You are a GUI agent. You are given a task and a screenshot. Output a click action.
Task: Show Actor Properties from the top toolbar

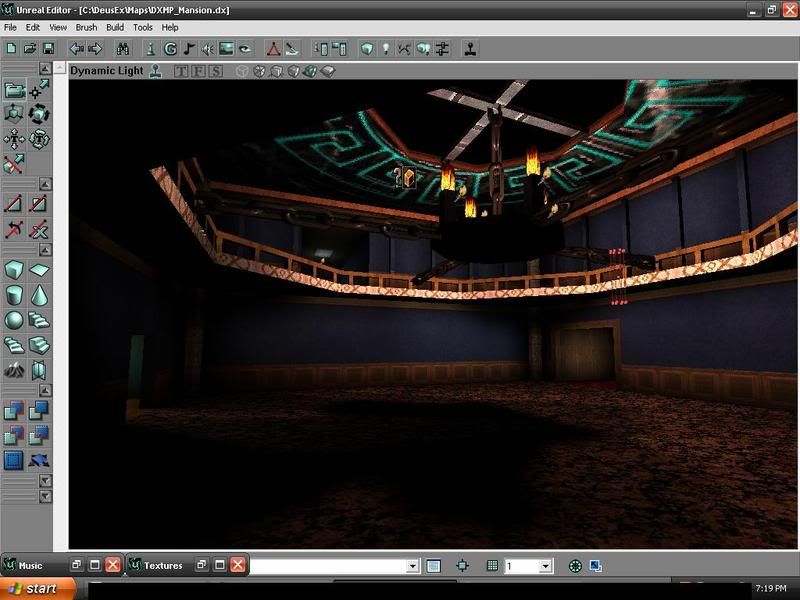click(321, 49)
